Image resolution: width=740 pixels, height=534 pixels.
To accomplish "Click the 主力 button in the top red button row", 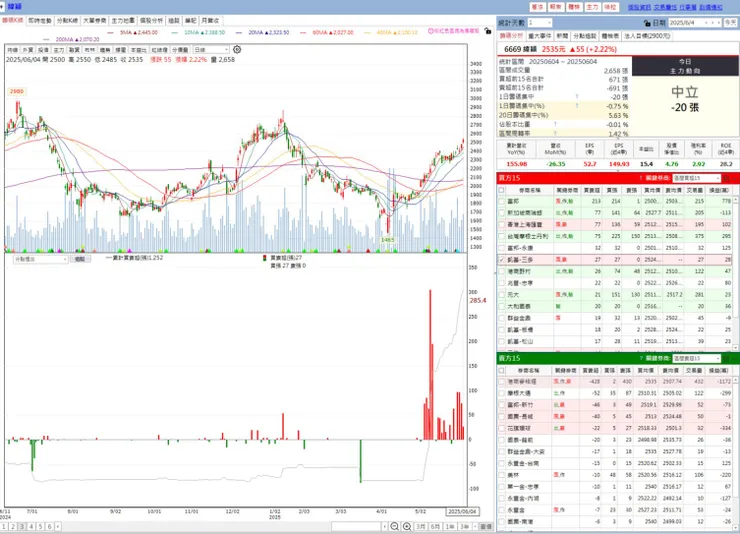I will click(x=592, y=7).
